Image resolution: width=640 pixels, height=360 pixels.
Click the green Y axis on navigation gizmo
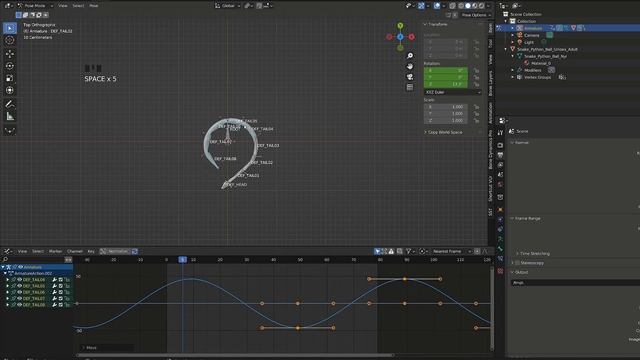click(400, 26)
